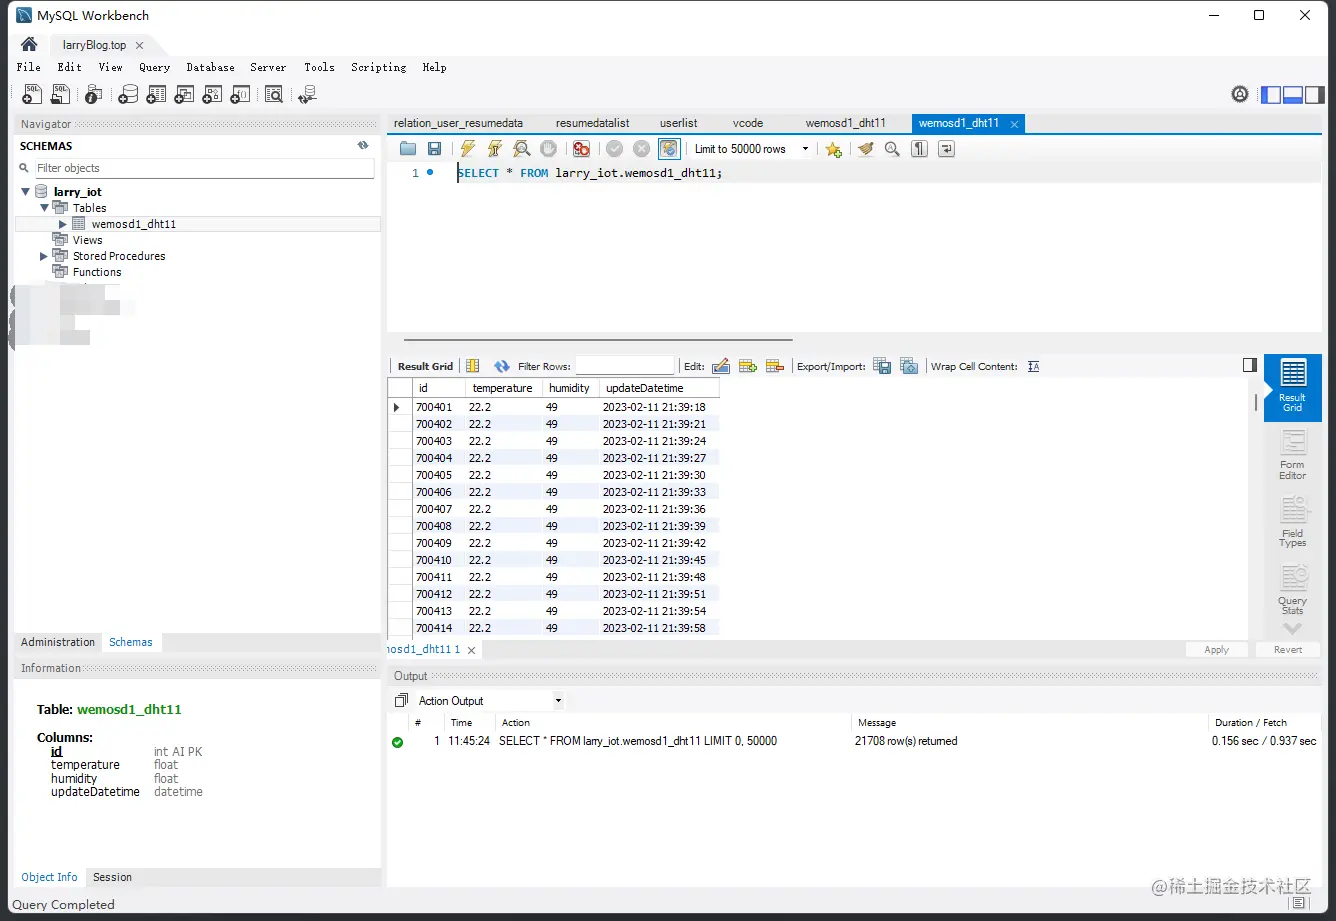The height and width of the screenshot is (921, 1336).
Task: Open find panel magnifier icon in editor
Action: [x=892, y=149]
